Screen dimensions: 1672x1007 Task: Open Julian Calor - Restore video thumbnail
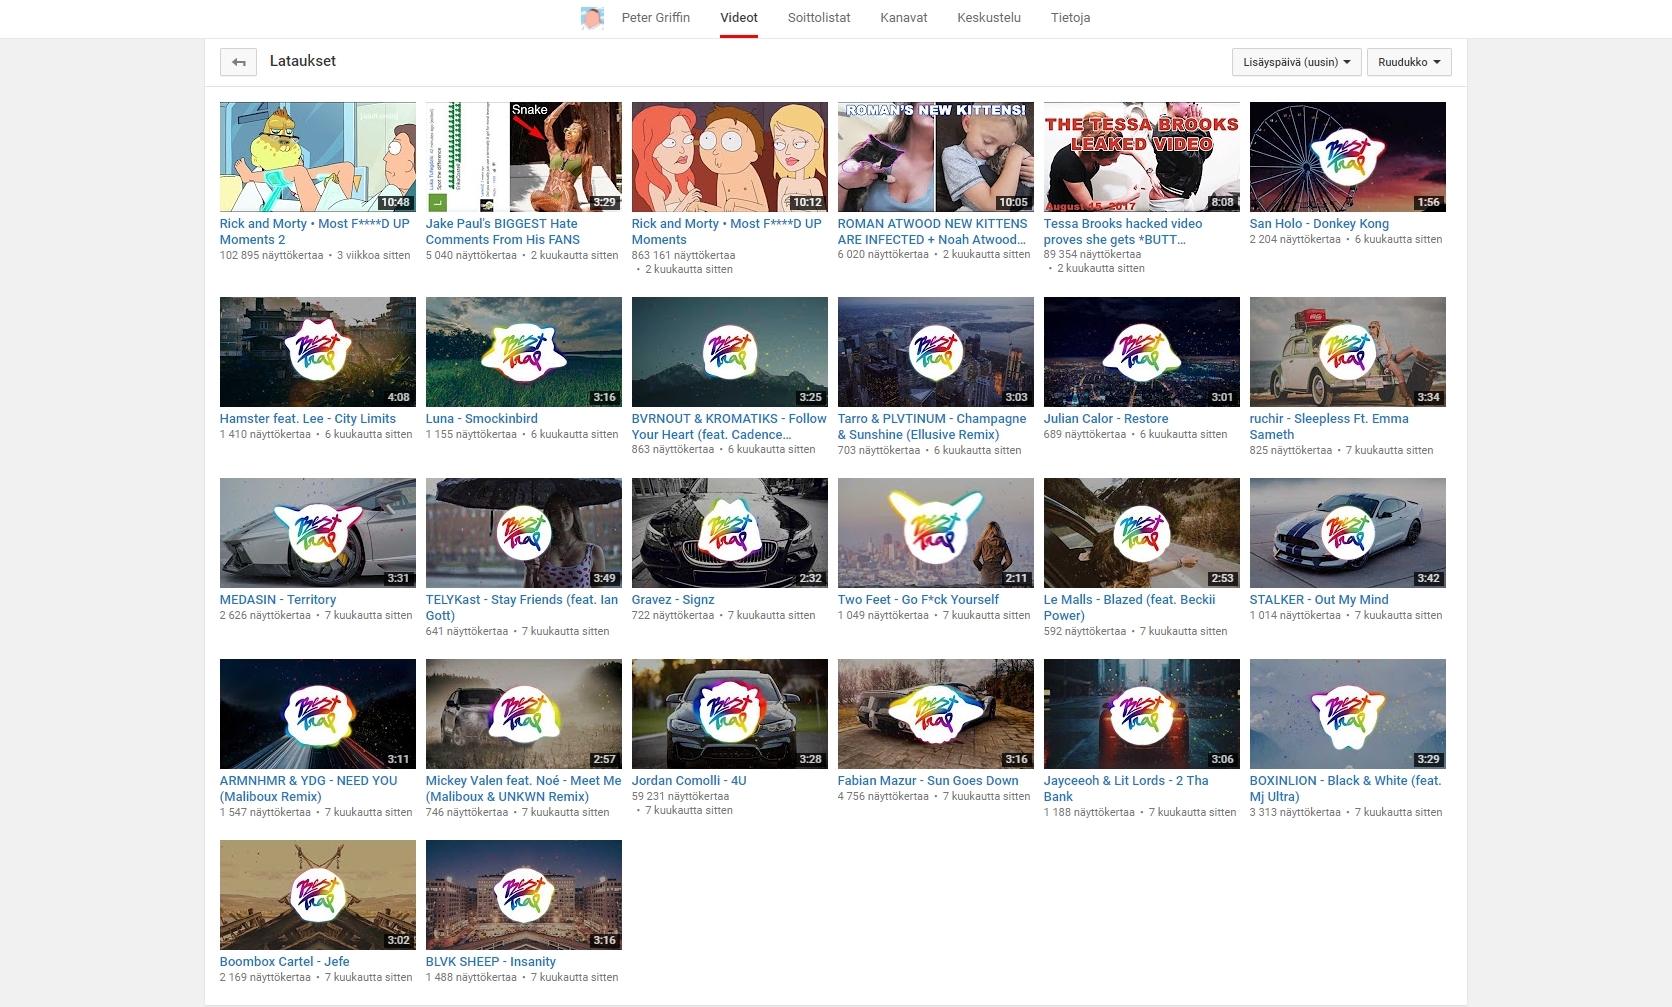[x=1142, y=352]
